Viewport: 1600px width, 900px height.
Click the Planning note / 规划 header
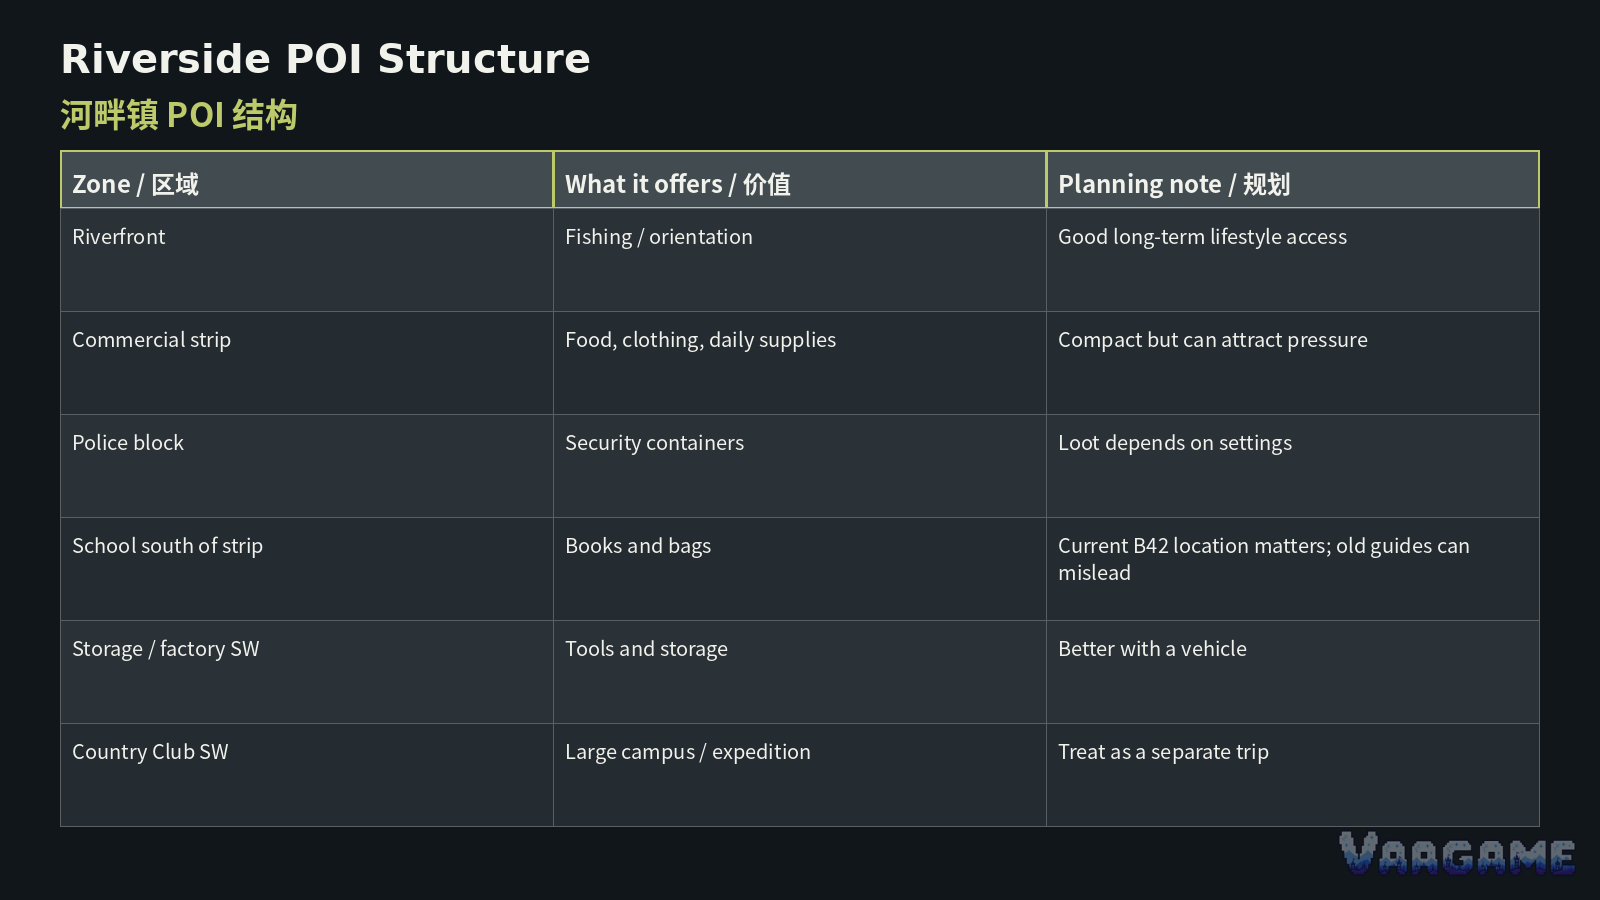(1293, 180)
